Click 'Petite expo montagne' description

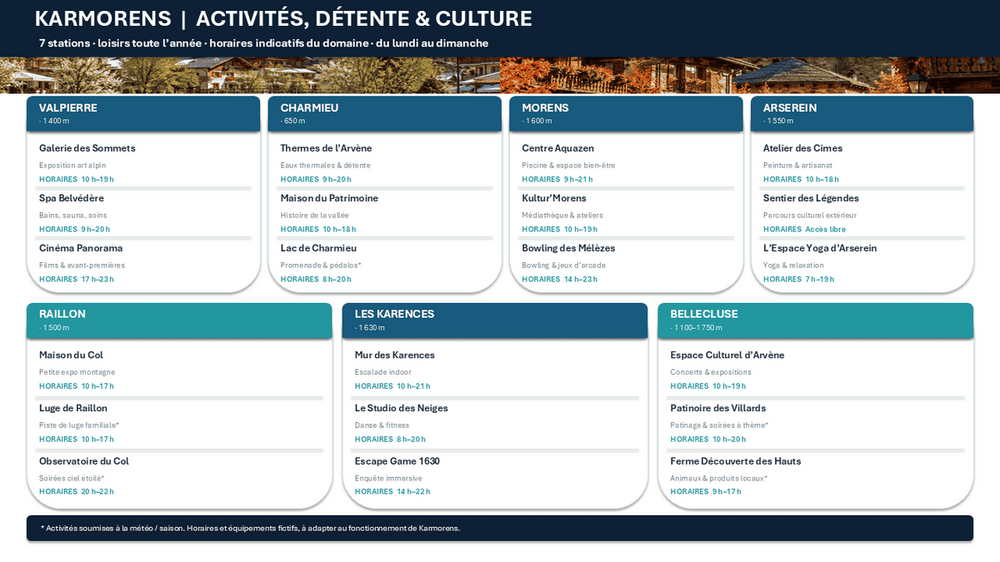click(77, 372)
